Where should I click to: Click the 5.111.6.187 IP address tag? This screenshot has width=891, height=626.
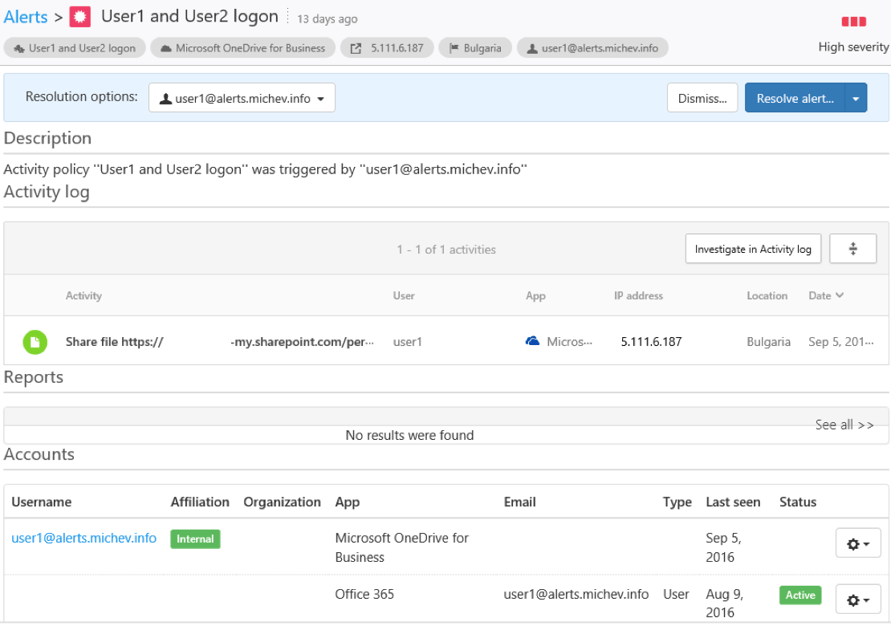coord(387,48)
